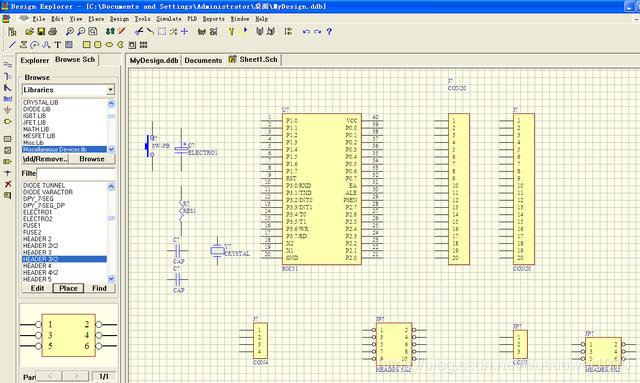
Task: Select the rounded rectangle drawing tool
Action: coord(98,45)
